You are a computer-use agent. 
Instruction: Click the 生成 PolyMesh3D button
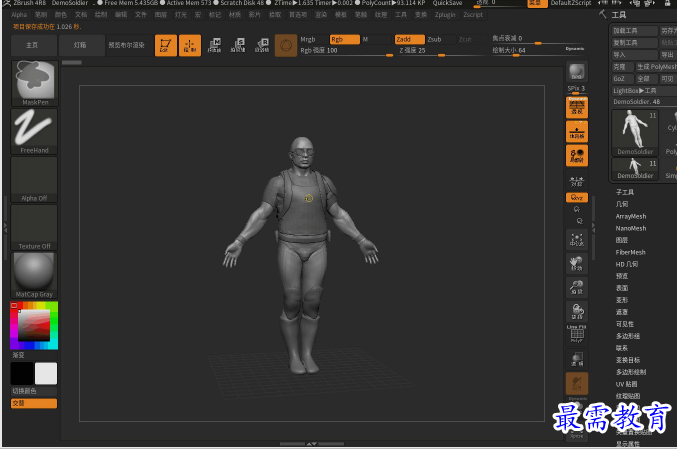point(656,66)
